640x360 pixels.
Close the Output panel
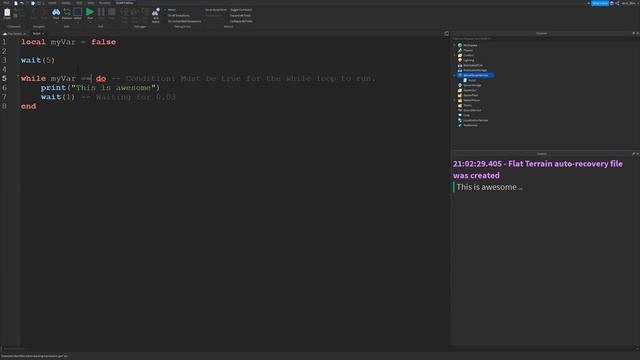638,153
